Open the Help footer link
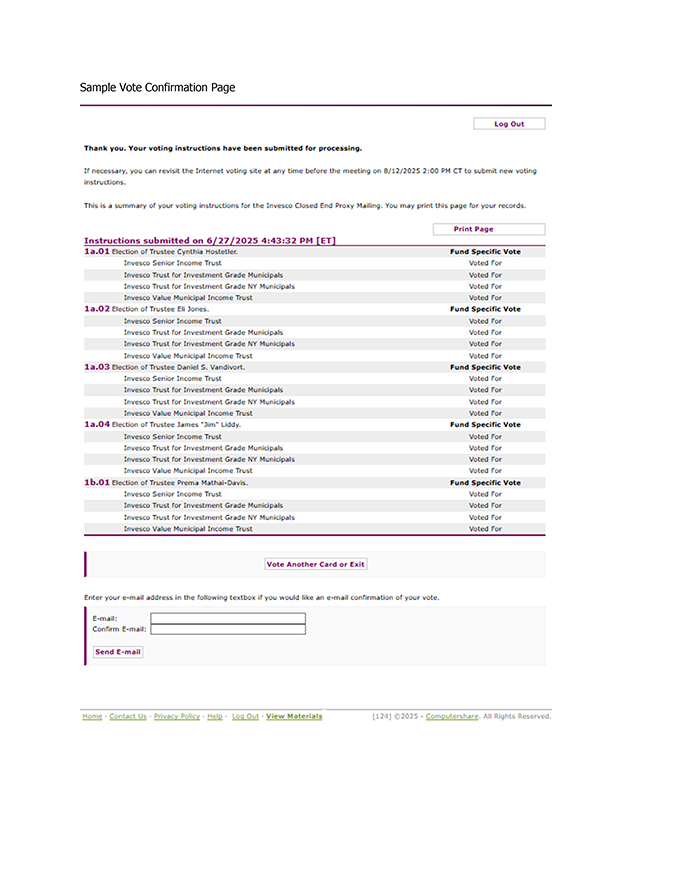Image resolution: width=680 pixels, height=880 pixels. click(x=215, y=716)
